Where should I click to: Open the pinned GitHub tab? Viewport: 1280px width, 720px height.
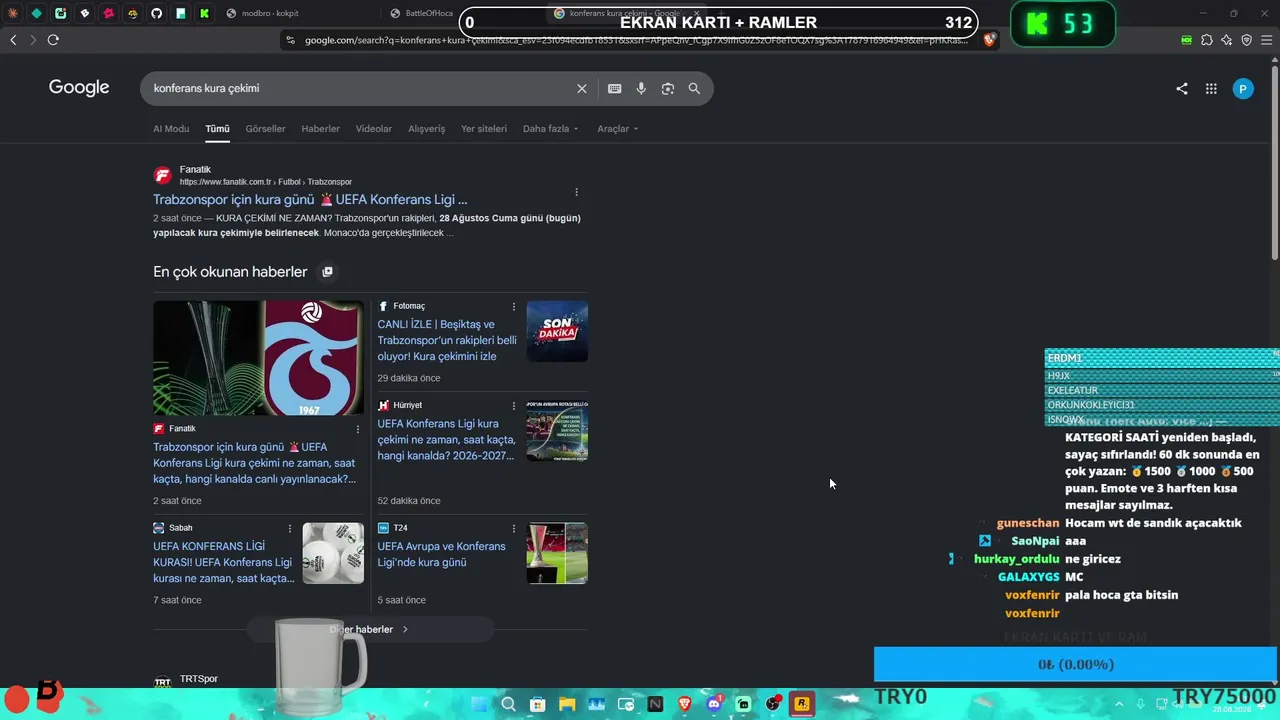[x=156, y=13]
